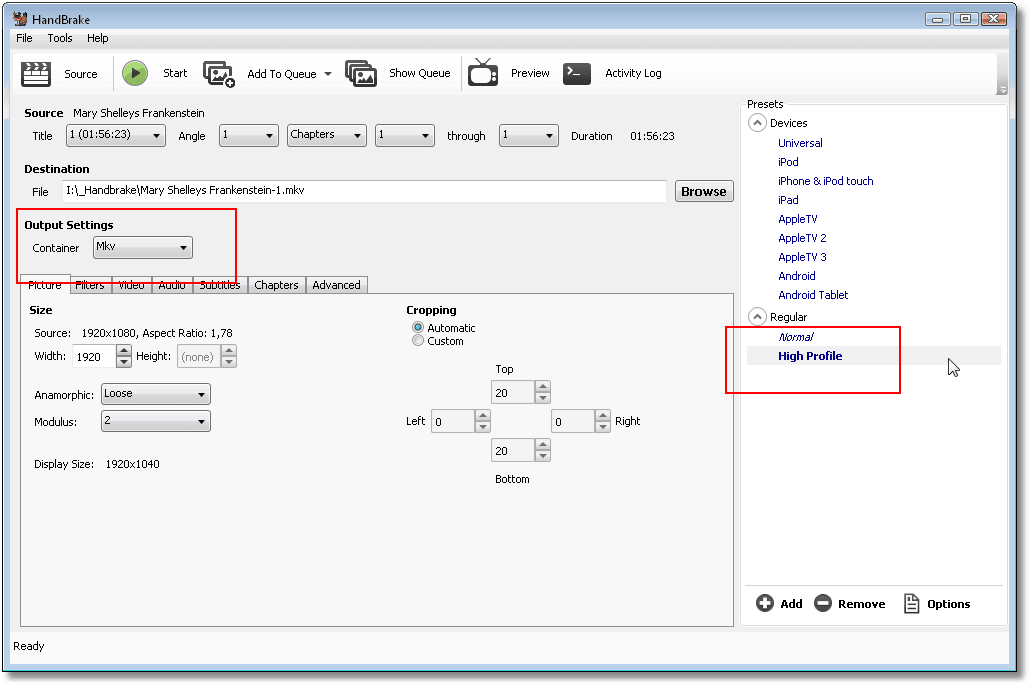1031x686 pixels.
Task: Select the Universal preset
Action: (800, 143)
